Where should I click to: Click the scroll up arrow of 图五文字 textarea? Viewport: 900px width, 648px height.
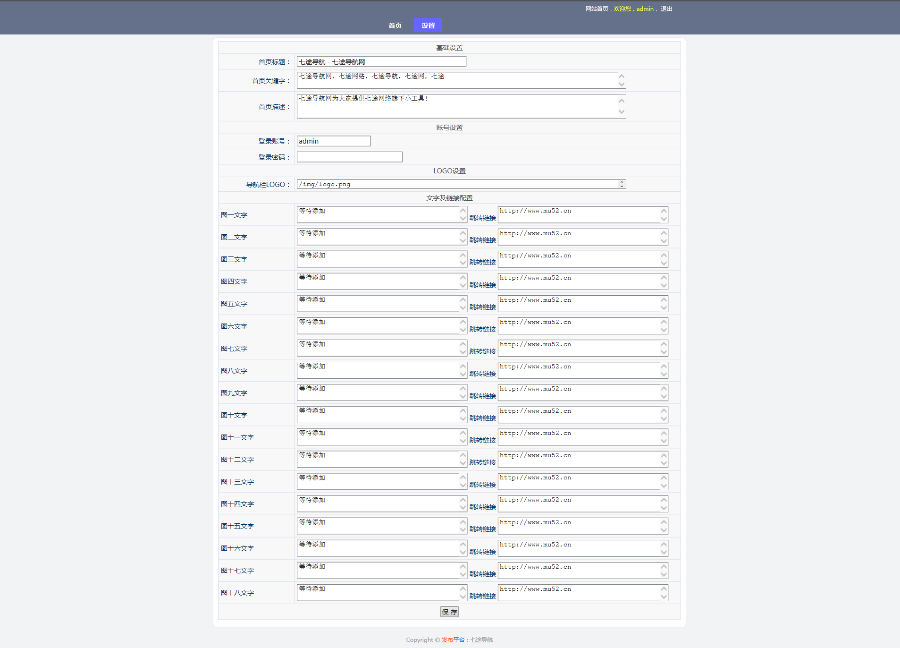coord(463,299)
